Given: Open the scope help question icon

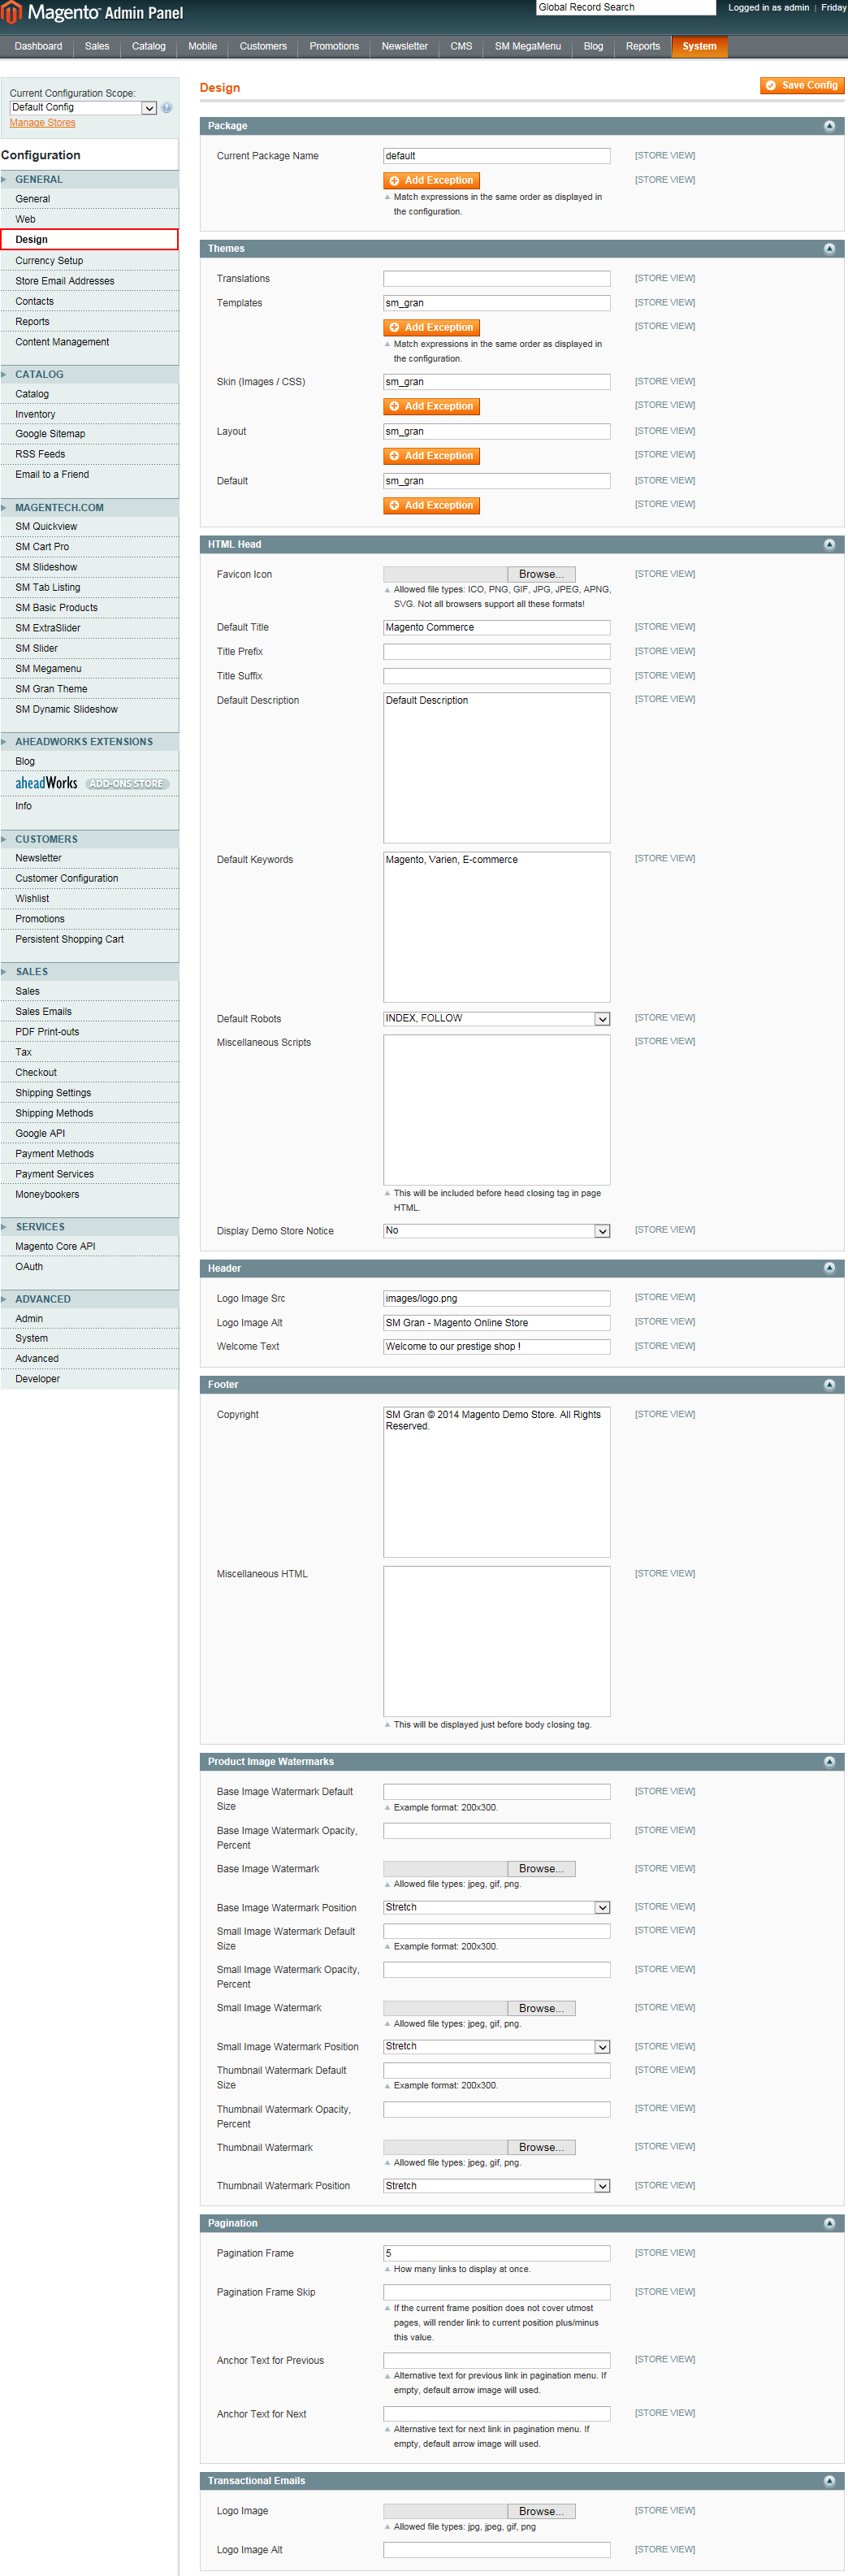Looking at the screenshot, I should 167,108.
